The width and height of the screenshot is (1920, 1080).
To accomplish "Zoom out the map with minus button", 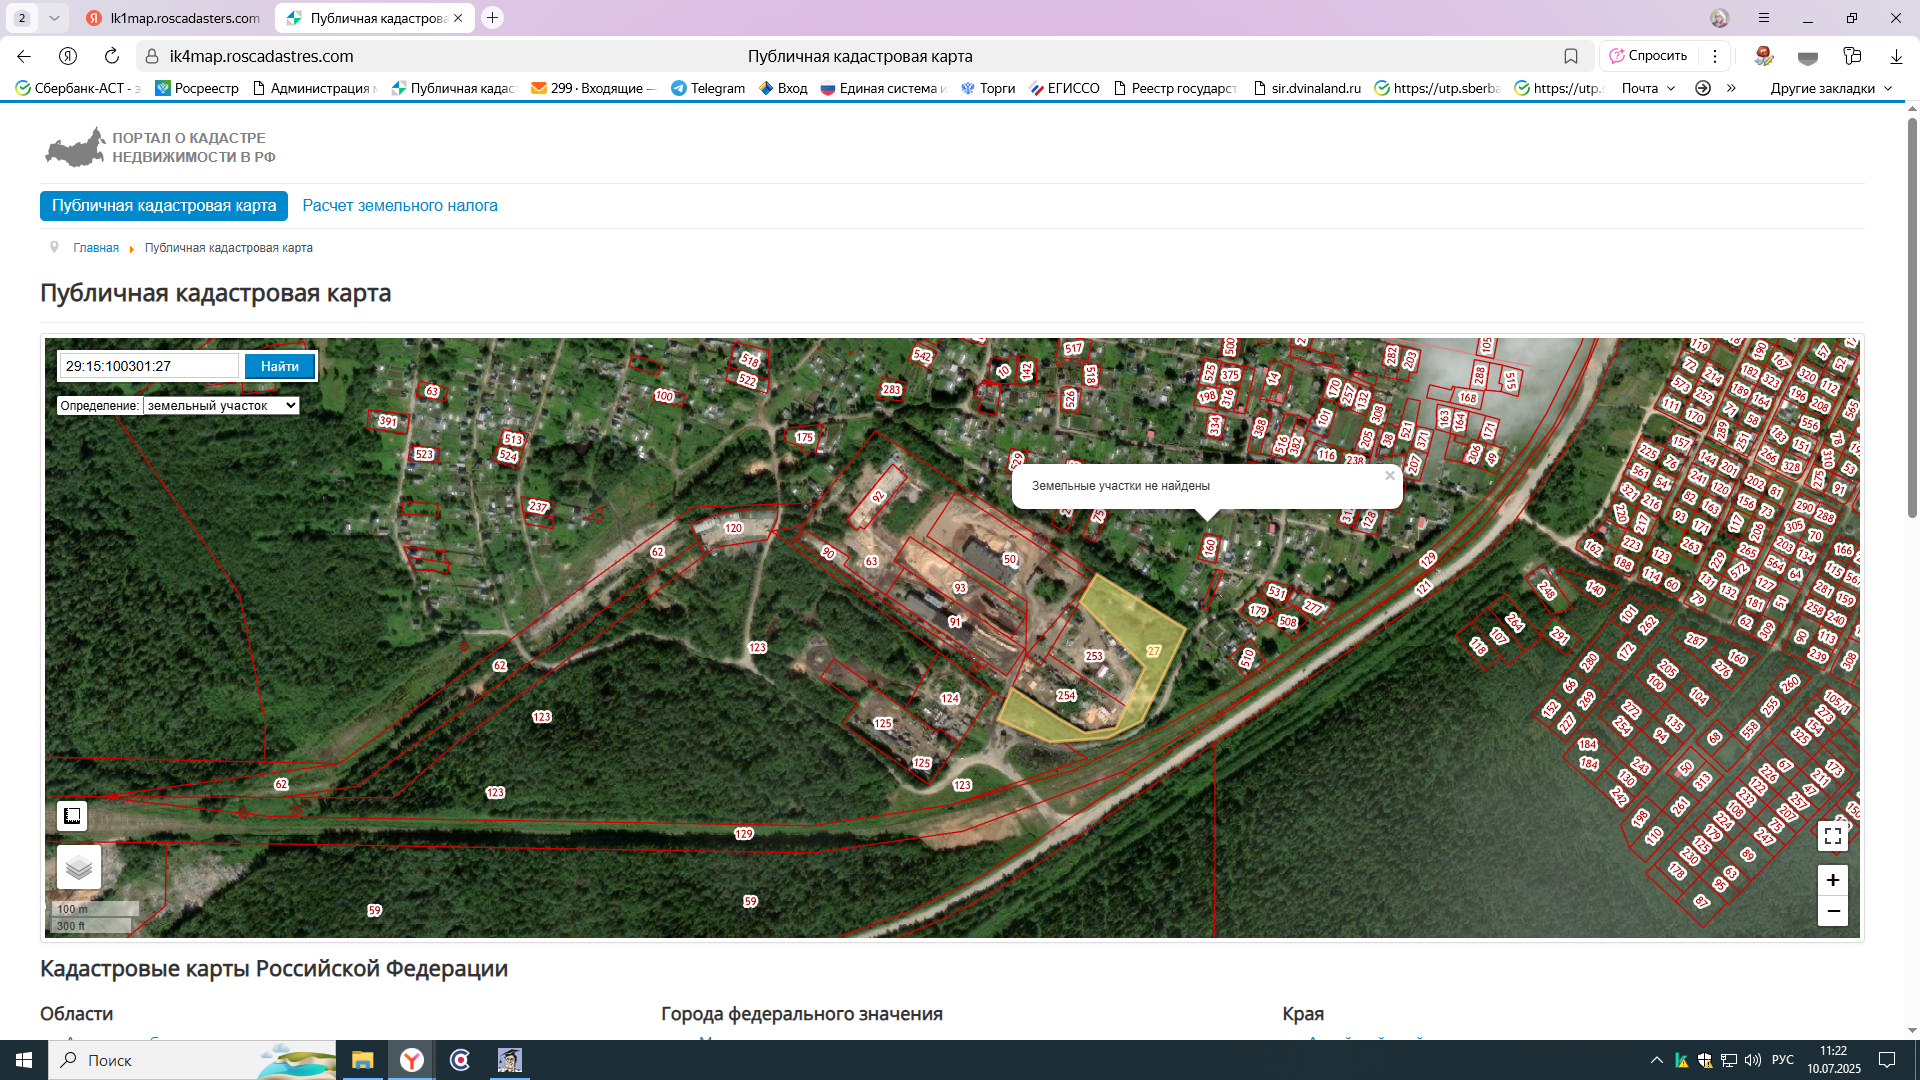I will coord(1832,911).
